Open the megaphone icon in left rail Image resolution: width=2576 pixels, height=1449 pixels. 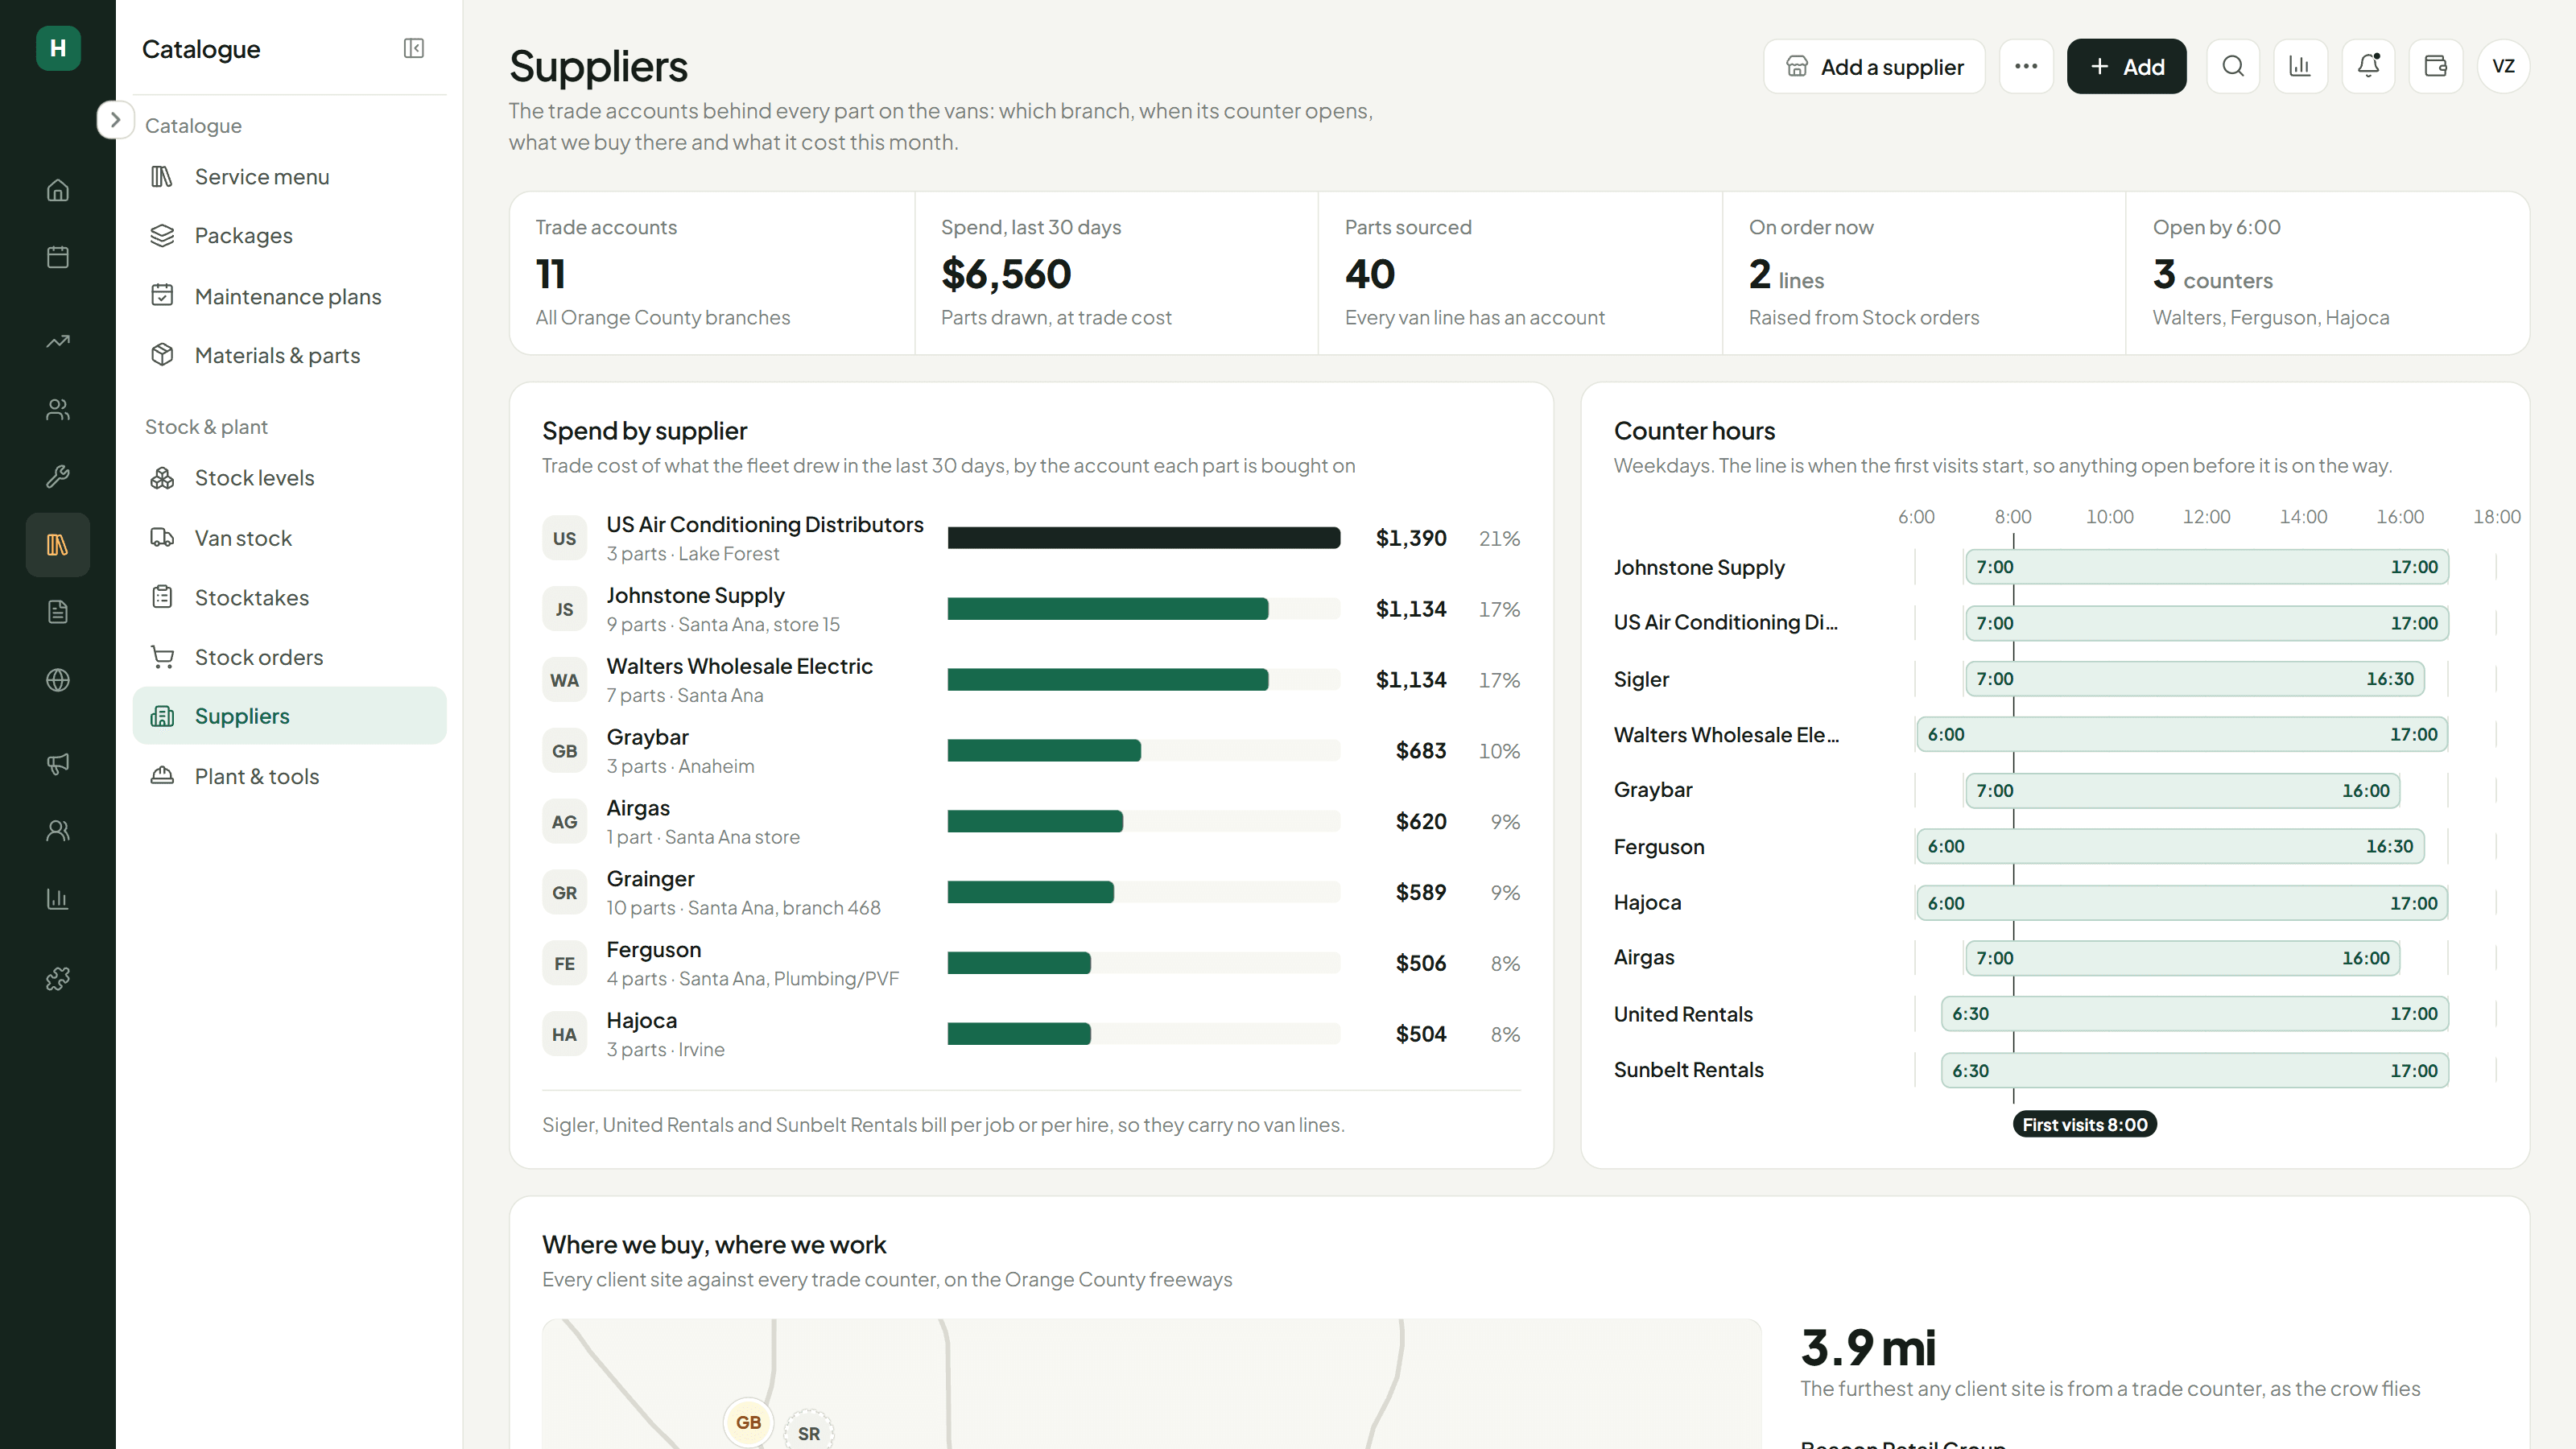point(58,764)
